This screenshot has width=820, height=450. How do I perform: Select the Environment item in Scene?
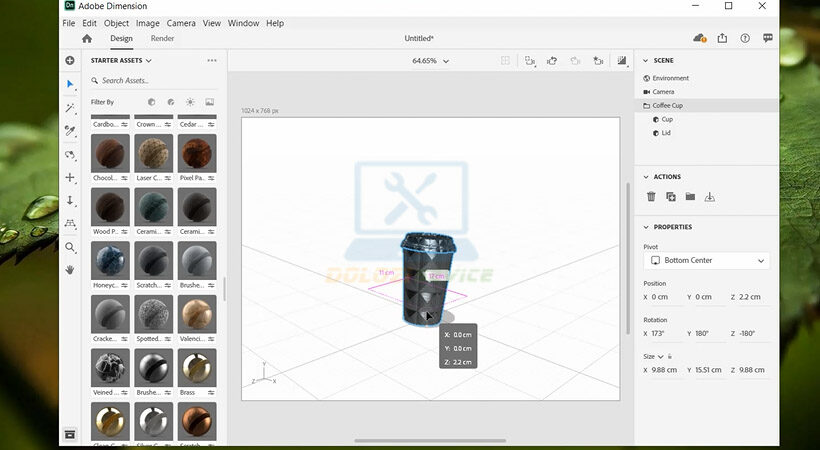[670, 78]
